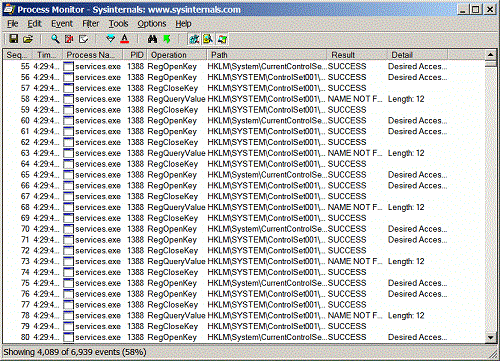Open the Options menu
This screenshot has height=361, width=500.
152,24
